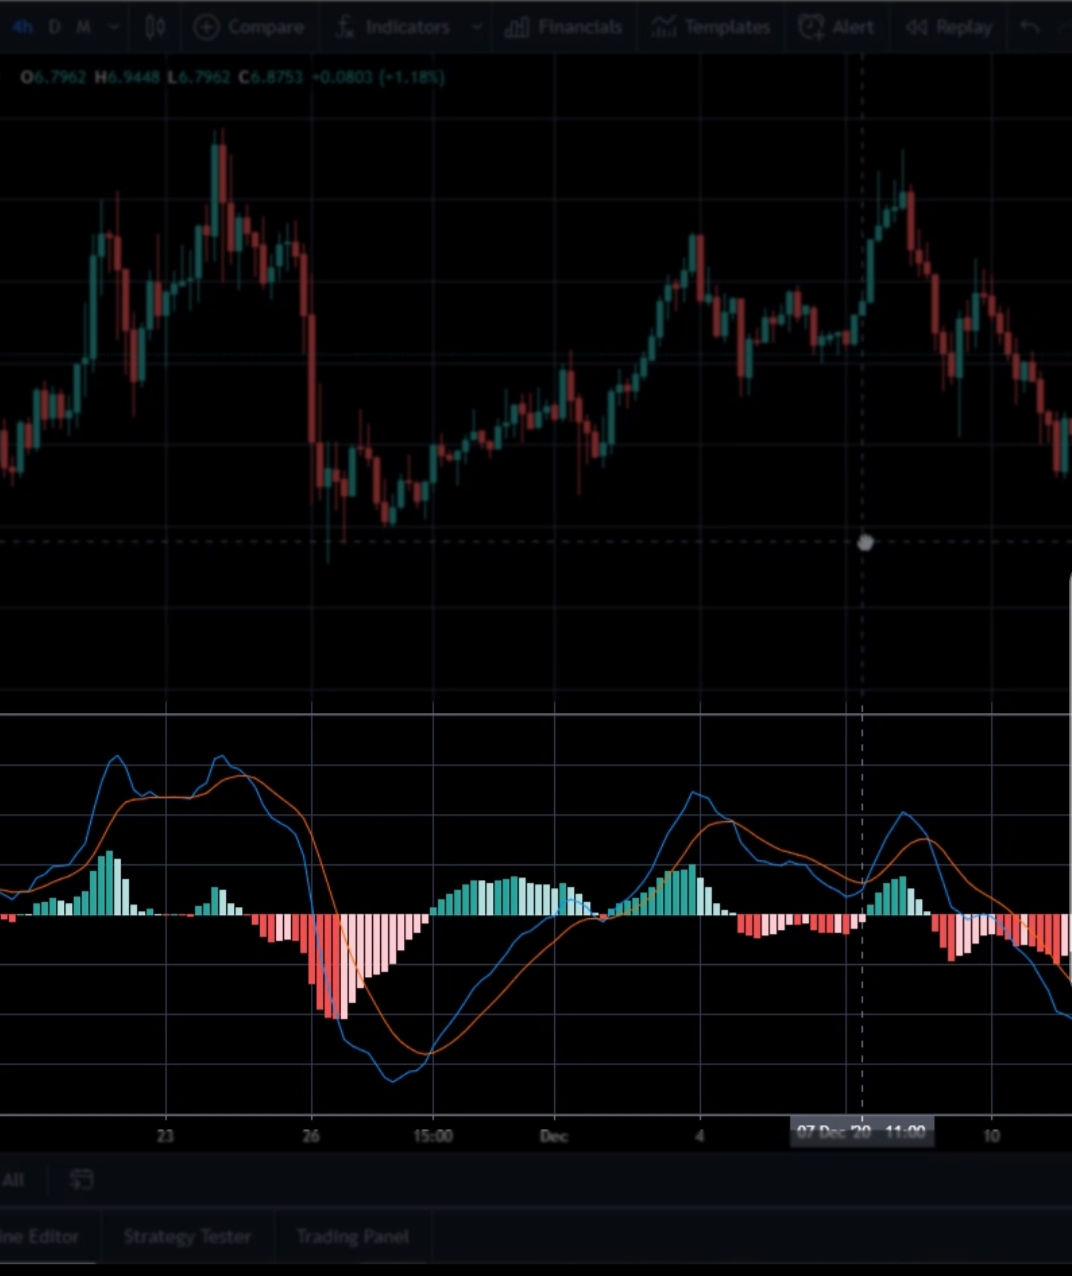
Task: Switch to the D daily timeframe
Action: tap(55, 27)
